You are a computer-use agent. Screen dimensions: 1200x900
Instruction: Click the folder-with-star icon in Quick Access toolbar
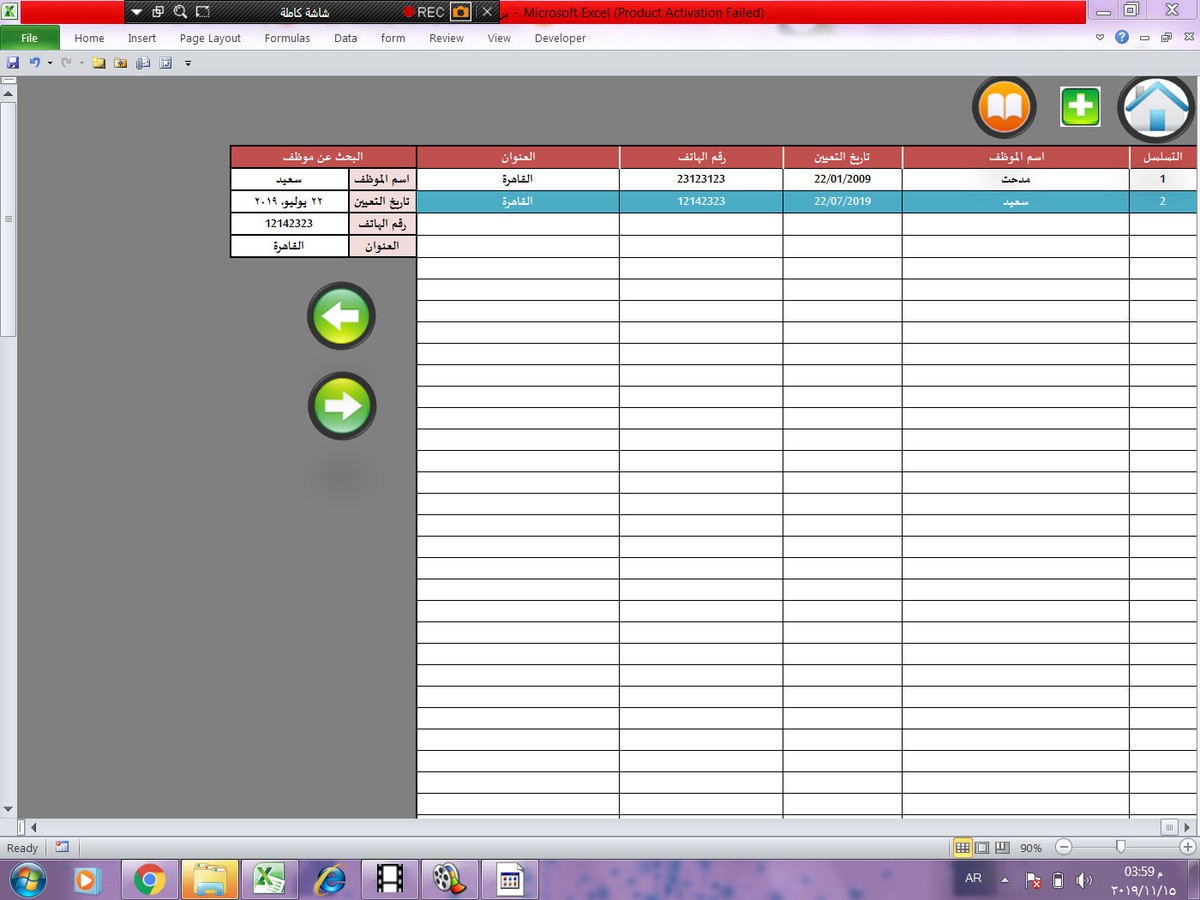(x=121, y=62)
